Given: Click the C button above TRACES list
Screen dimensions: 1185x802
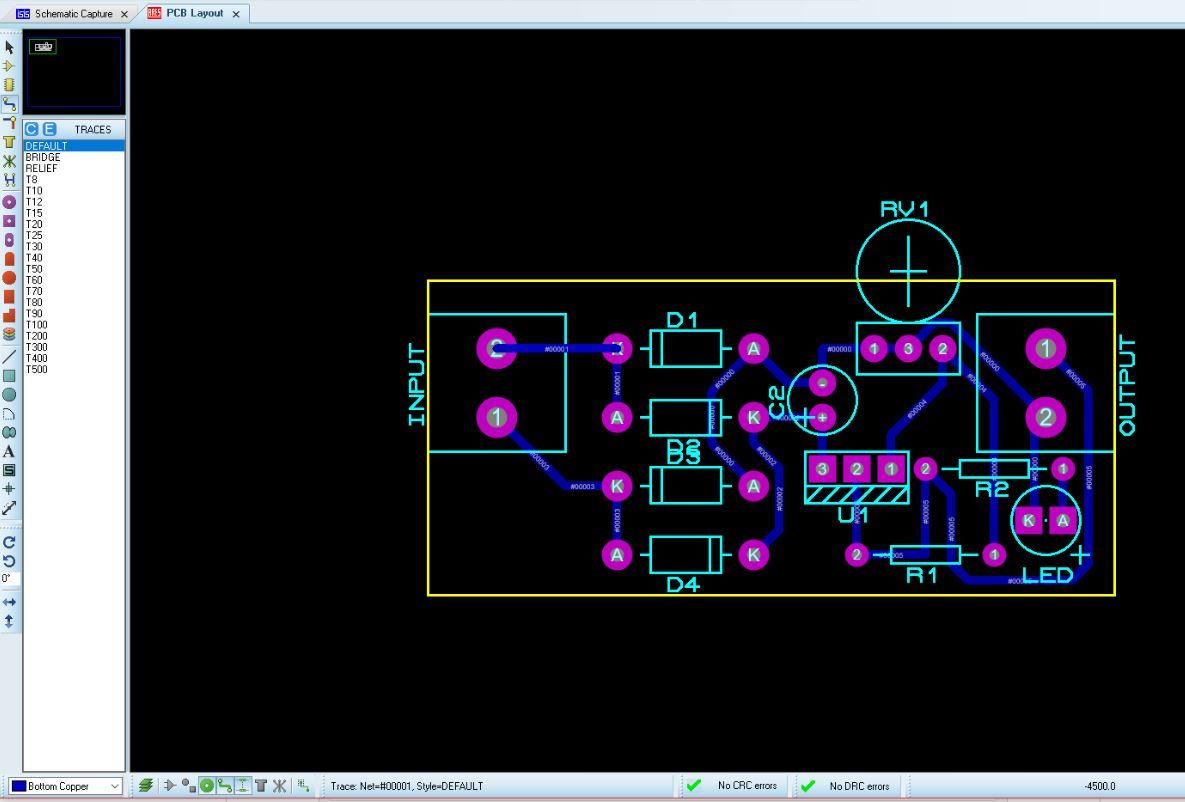Looking at the screenshot, I should (x=31, y=129).
